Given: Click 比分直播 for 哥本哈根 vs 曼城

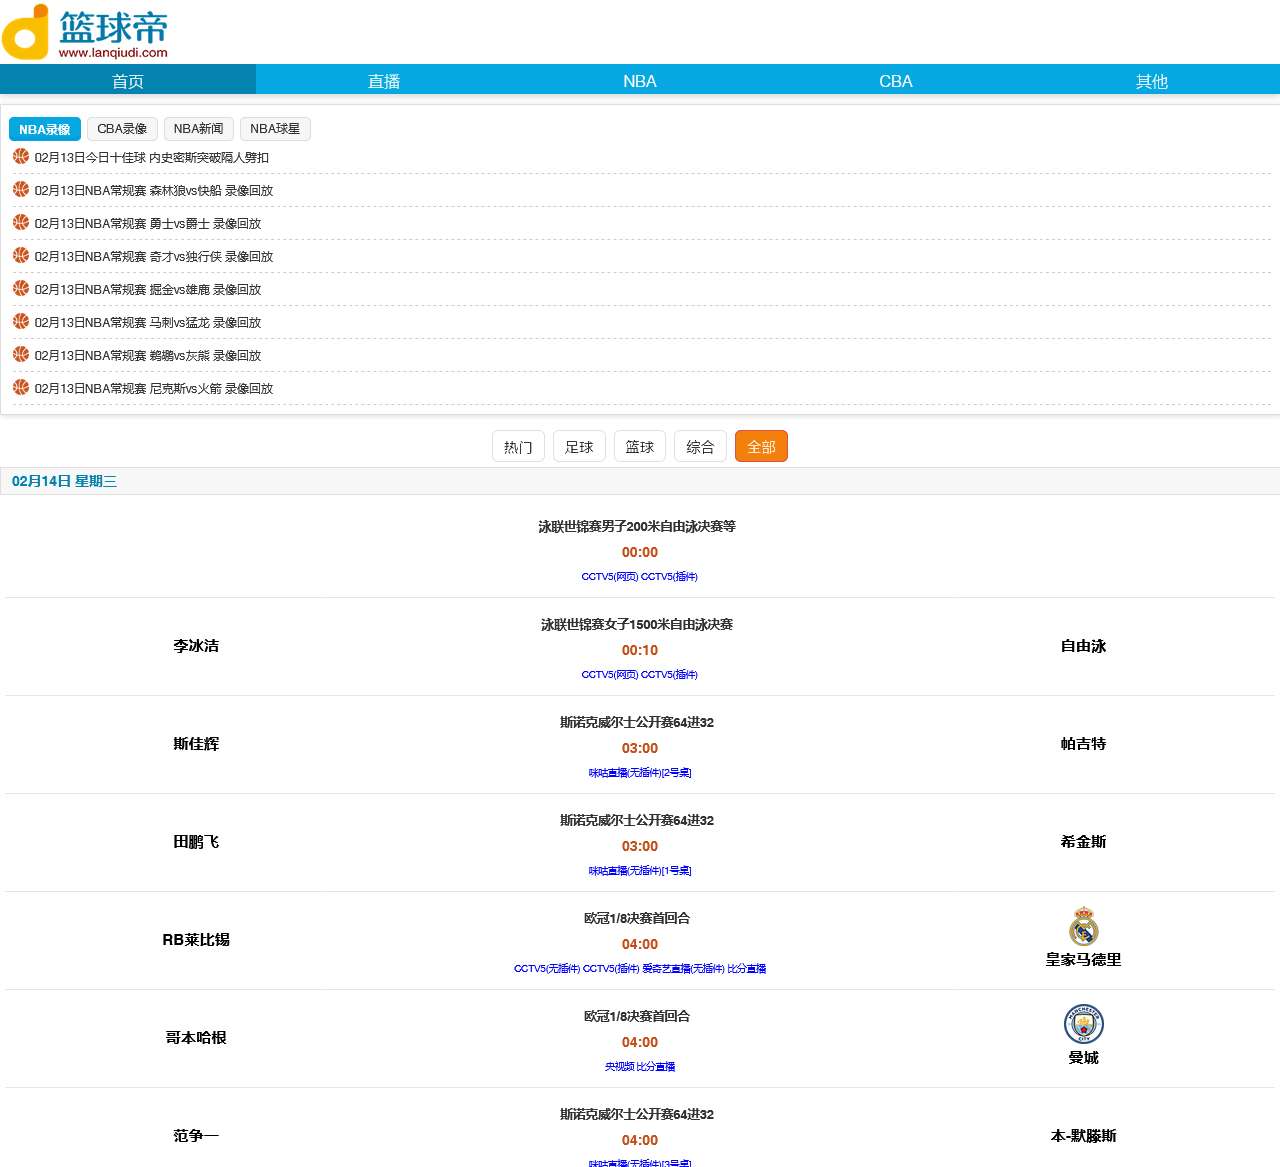Looking at the screenshot, I should pos(656,1066).
